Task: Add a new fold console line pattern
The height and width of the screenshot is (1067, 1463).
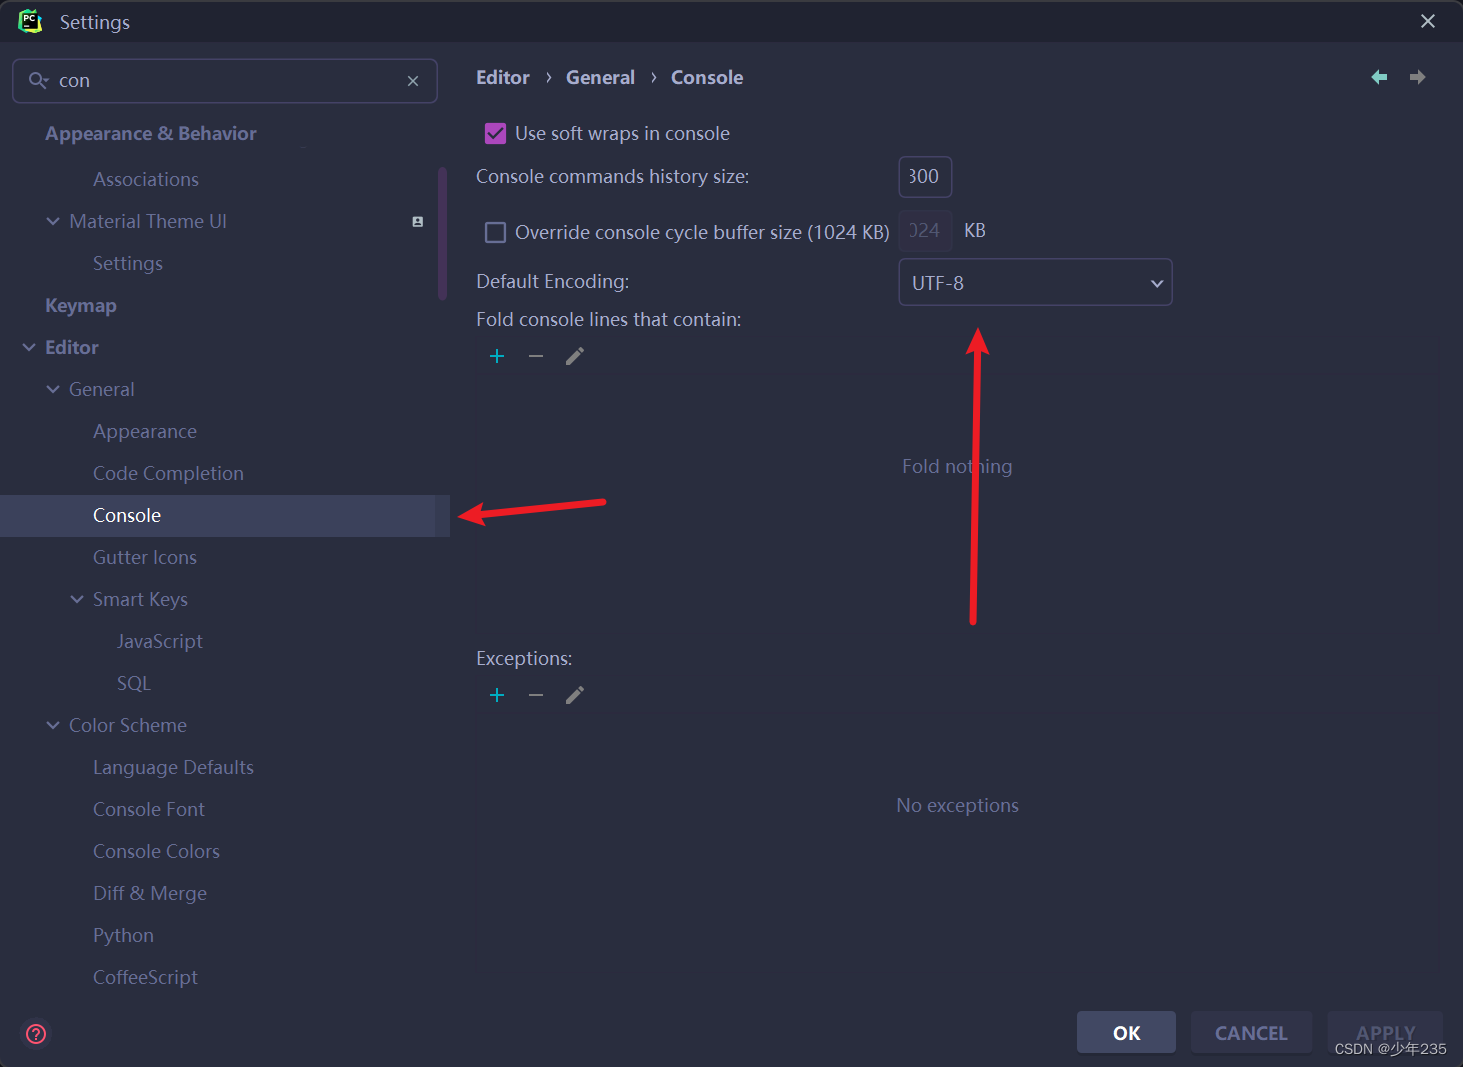Action: [497, 356]
